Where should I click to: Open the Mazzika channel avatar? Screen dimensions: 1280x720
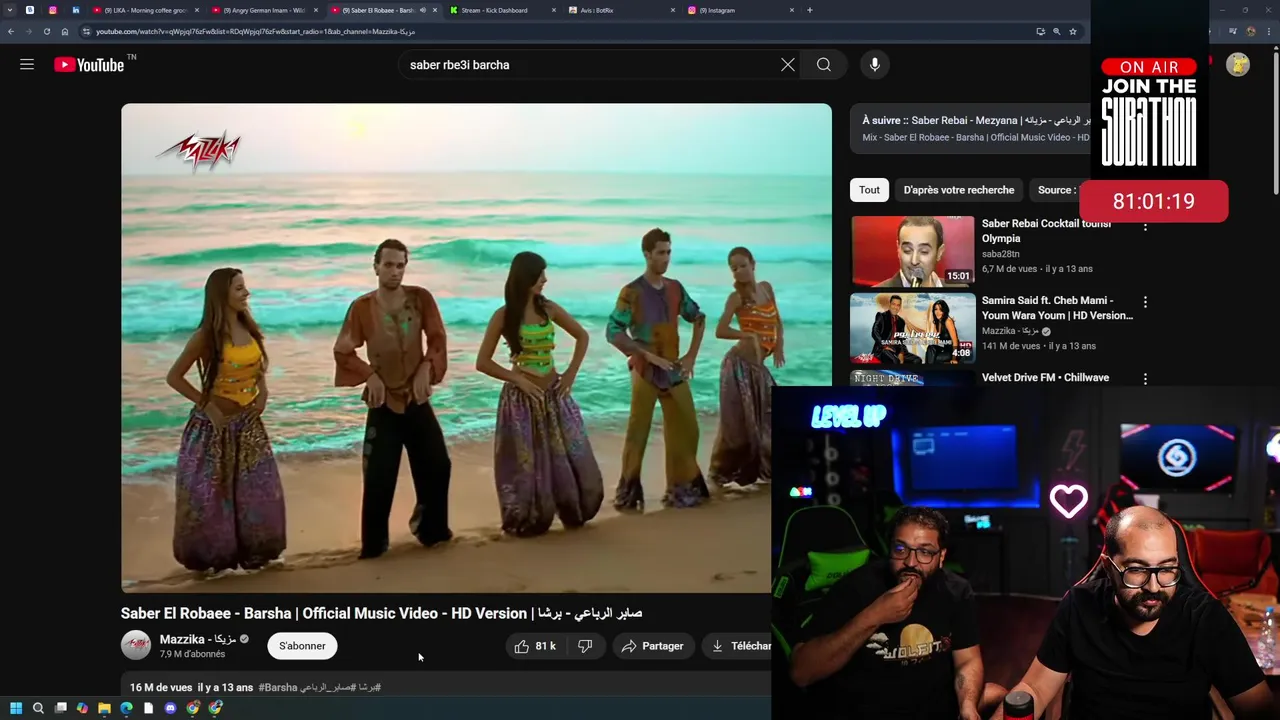tap(136, 646)
